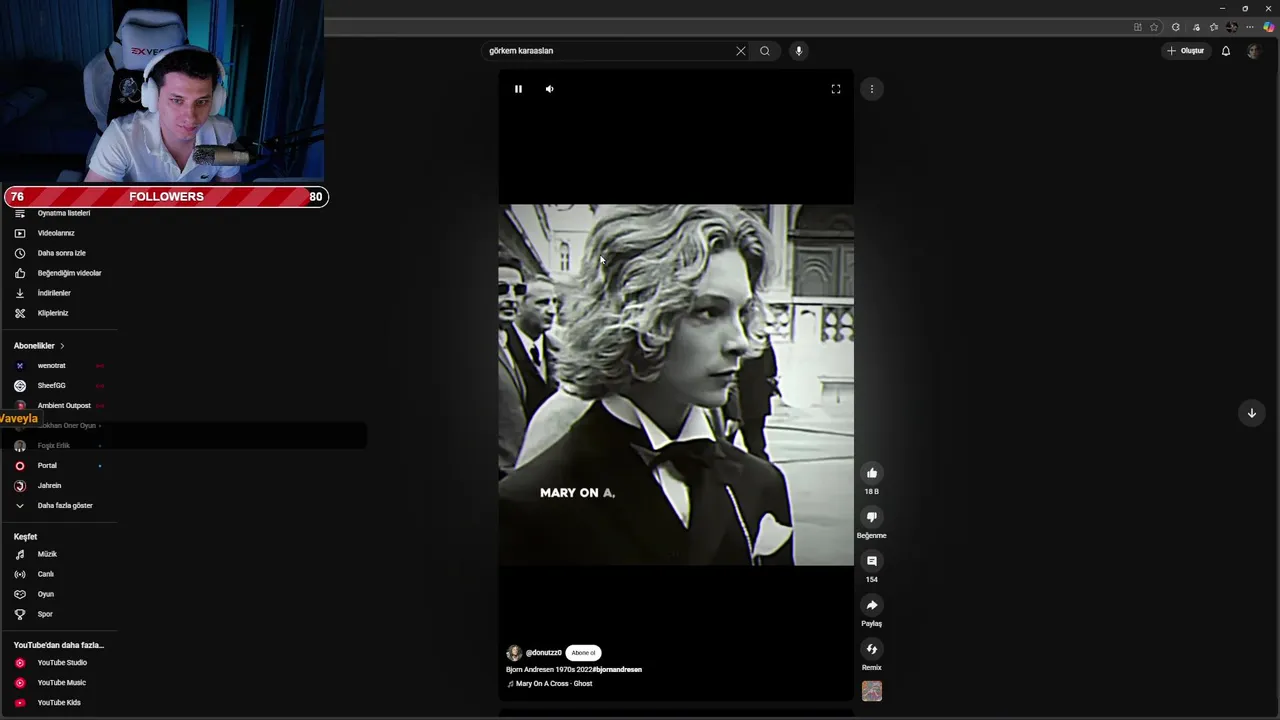Open @donutzz0 channel avatar
This screenshot has height=720, width=1280.
(514, 653)
